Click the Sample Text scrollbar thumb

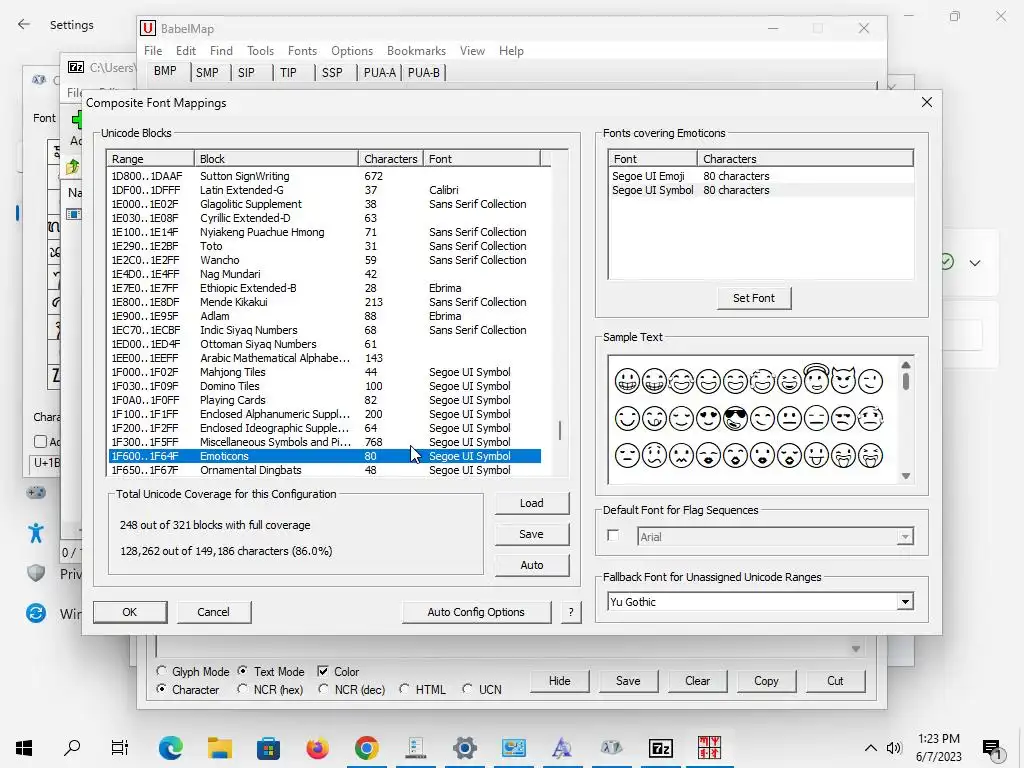click(906, 381)
